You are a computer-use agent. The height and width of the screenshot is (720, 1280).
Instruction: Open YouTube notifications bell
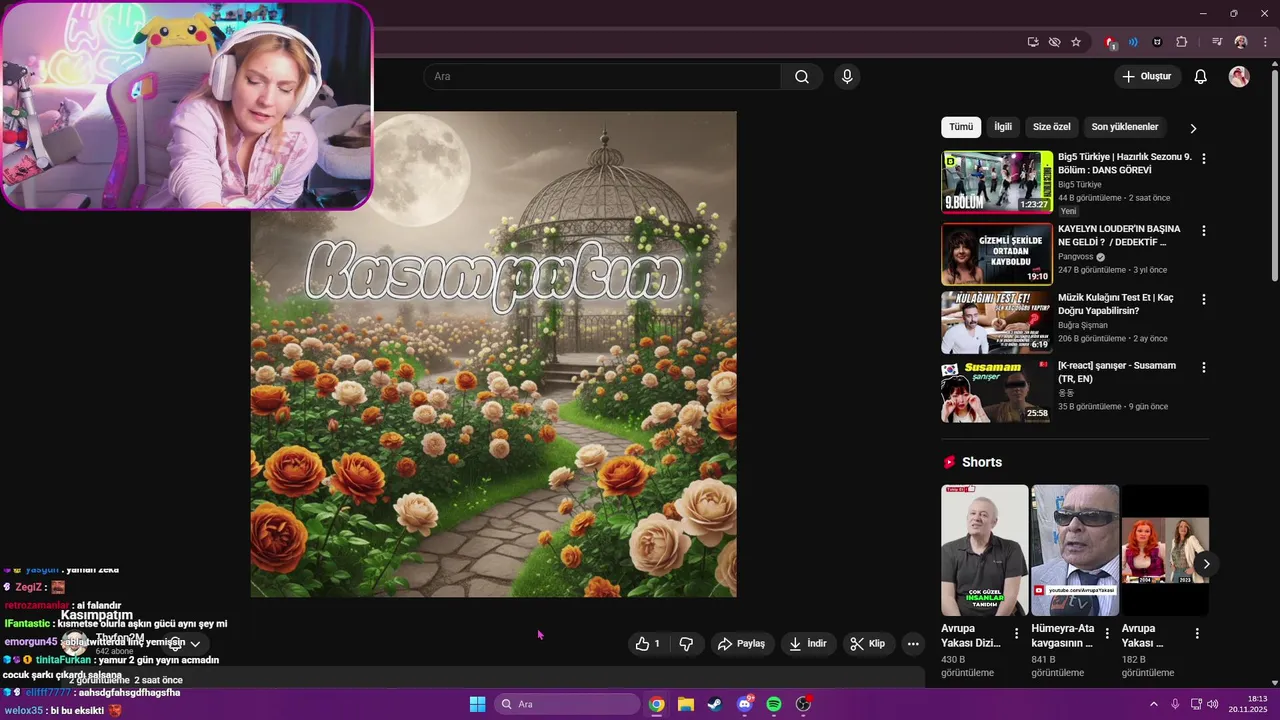coord(1201,77)
